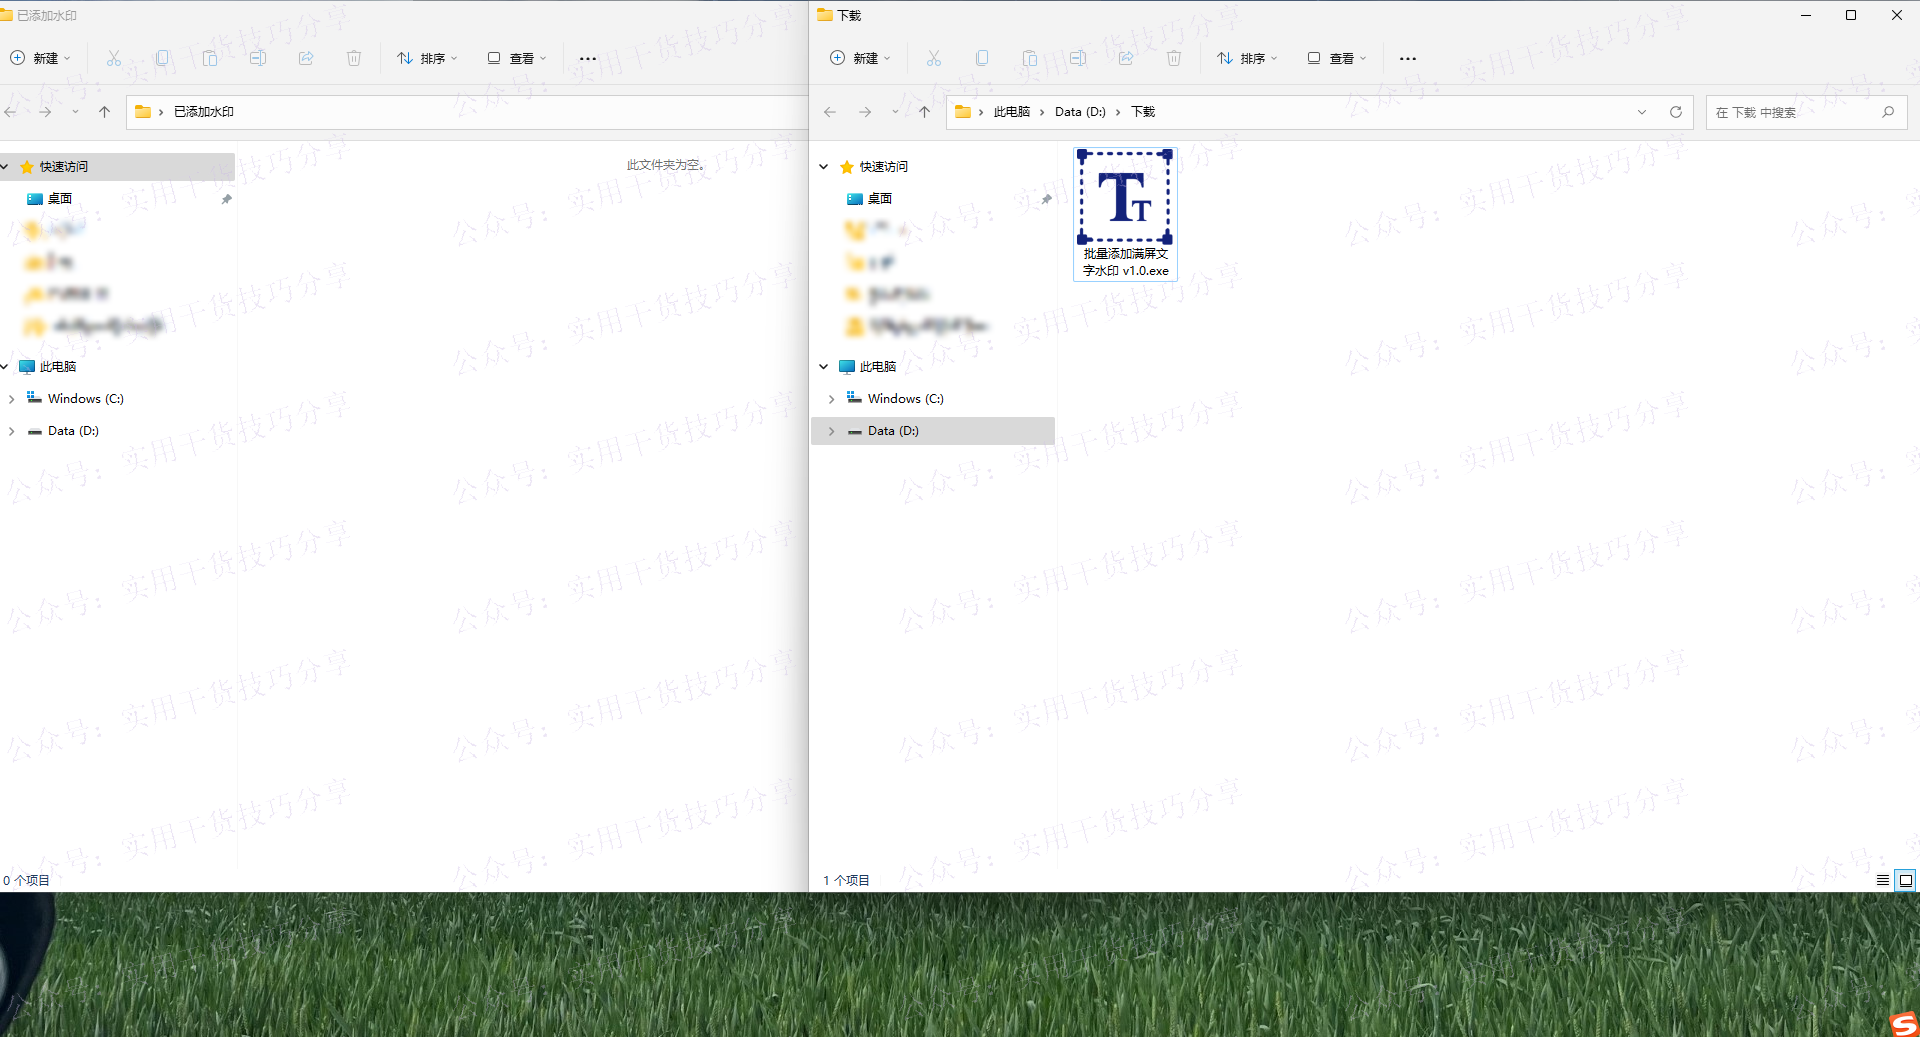
Task: Open the 批量添加满屏文字水印 v1.0.exe file
Action: click(x=1125, y=213)
